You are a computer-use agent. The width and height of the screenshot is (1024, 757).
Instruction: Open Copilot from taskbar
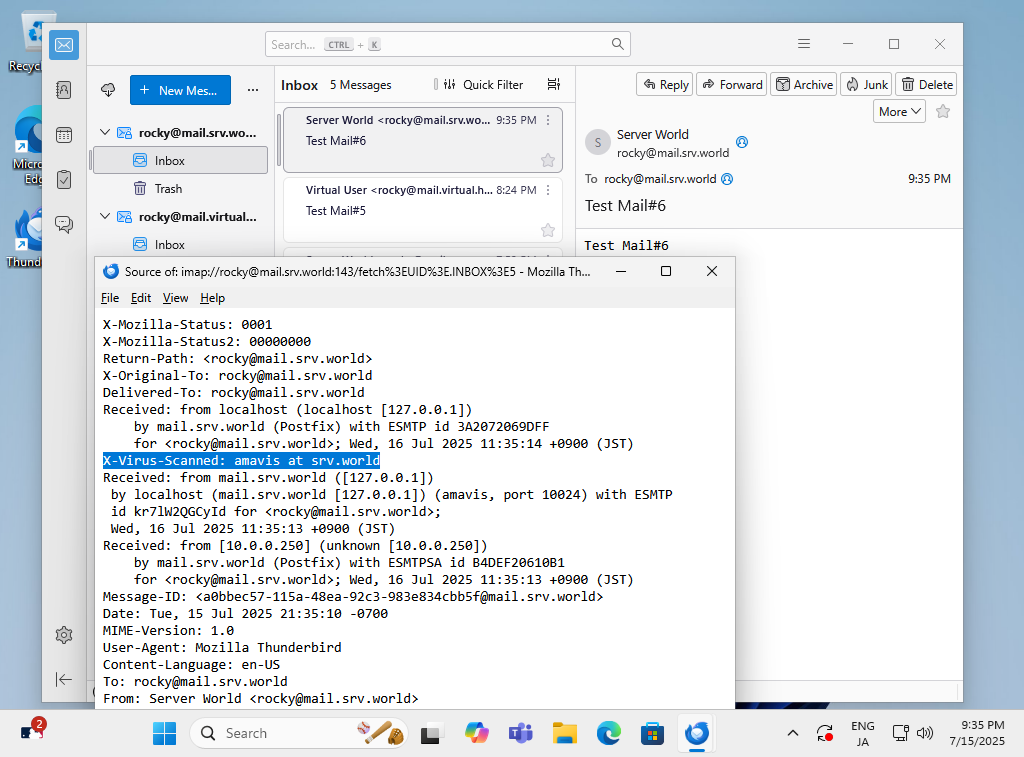[x=477, y=733]
